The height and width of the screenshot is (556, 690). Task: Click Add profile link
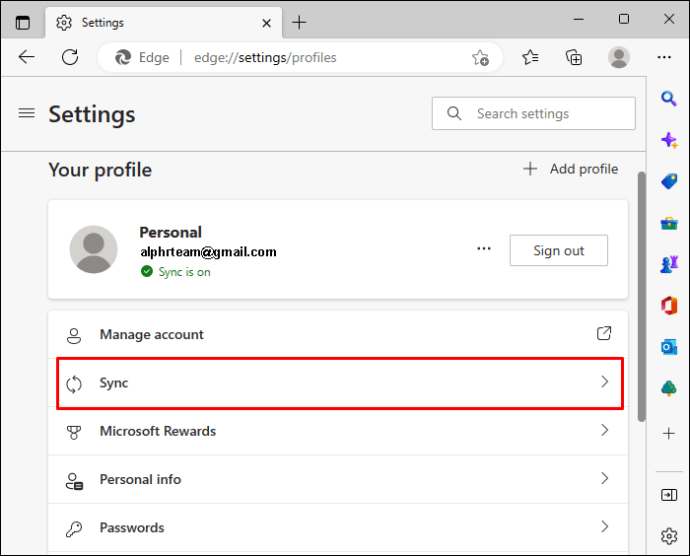click(571, 169)
